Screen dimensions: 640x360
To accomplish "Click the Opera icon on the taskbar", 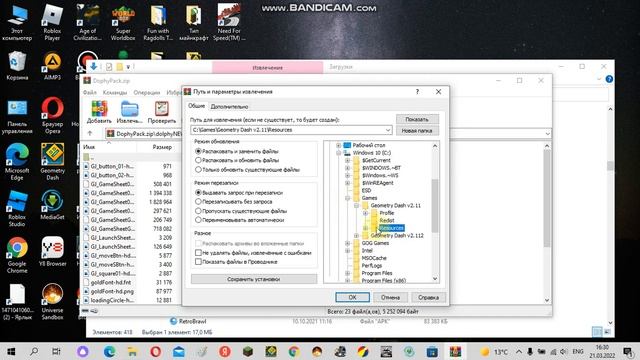I will coord(156,351).
